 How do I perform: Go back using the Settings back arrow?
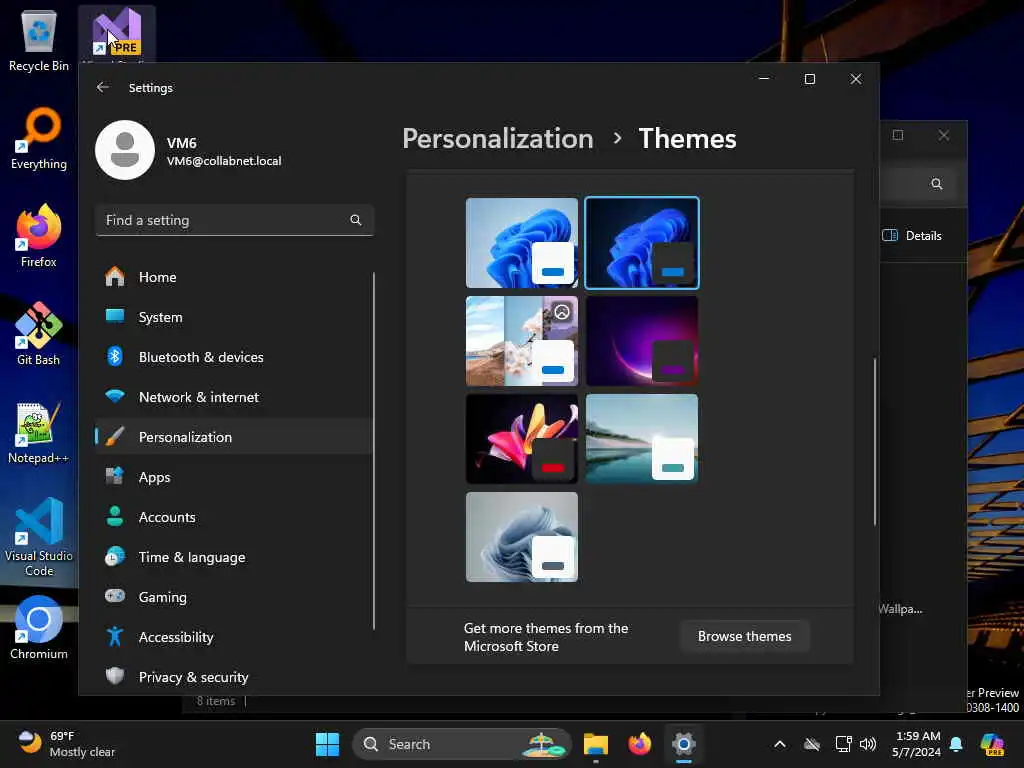[x=103, y=88]
